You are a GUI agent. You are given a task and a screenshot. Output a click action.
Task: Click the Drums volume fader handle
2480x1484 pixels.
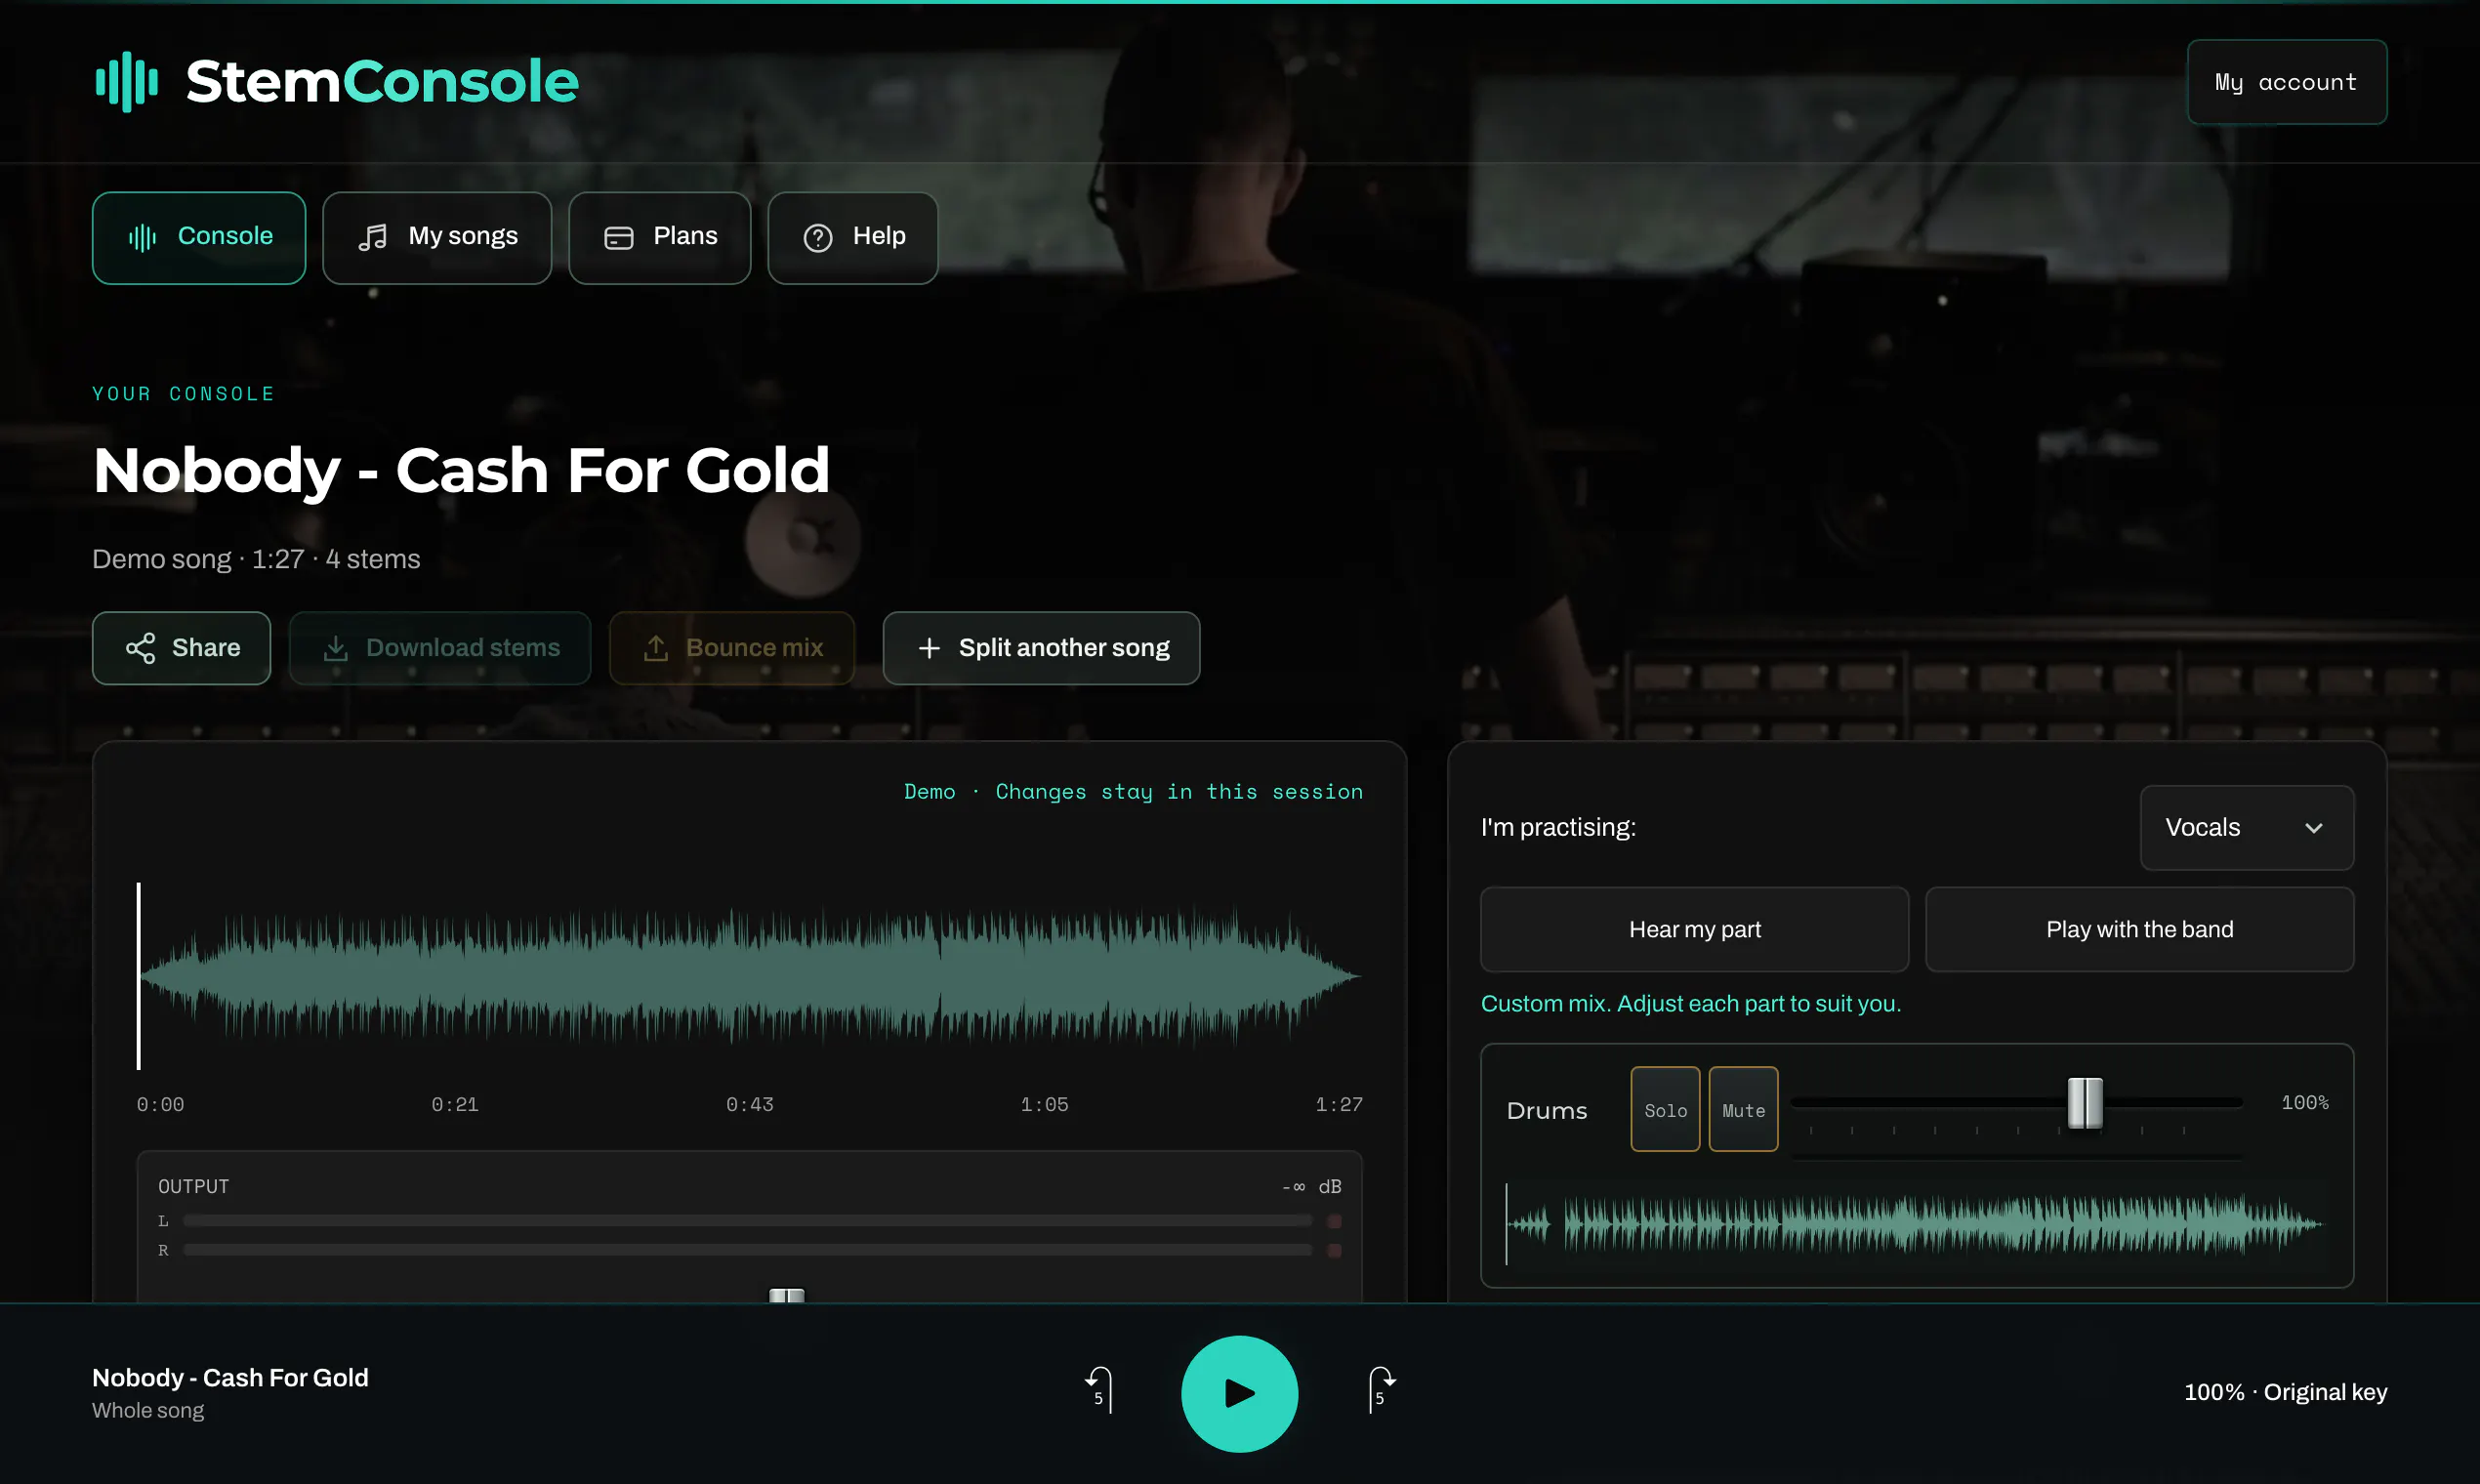coord(2085,1103)
